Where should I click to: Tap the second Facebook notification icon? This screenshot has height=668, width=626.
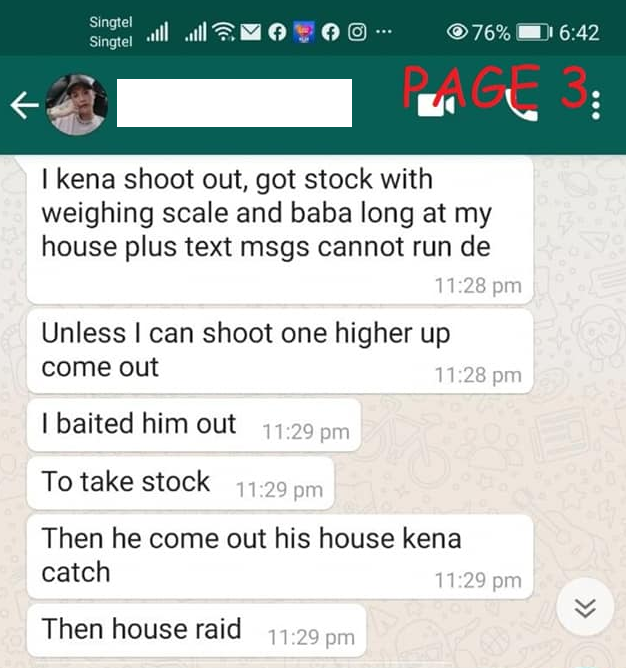point(330,32)
